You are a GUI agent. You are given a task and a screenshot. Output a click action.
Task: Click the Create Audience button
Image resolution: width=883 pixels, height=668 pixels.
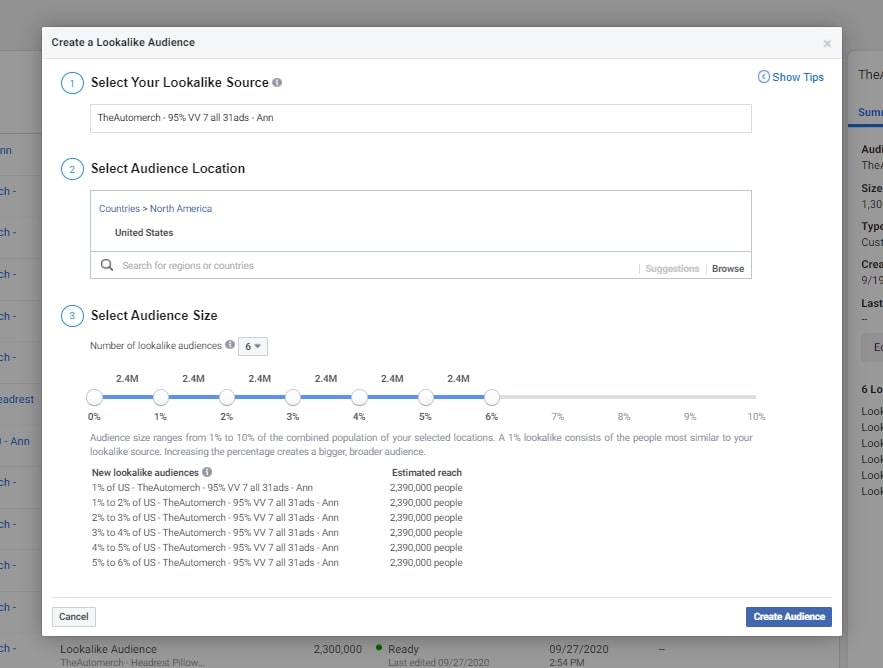[x=788, y=616]
